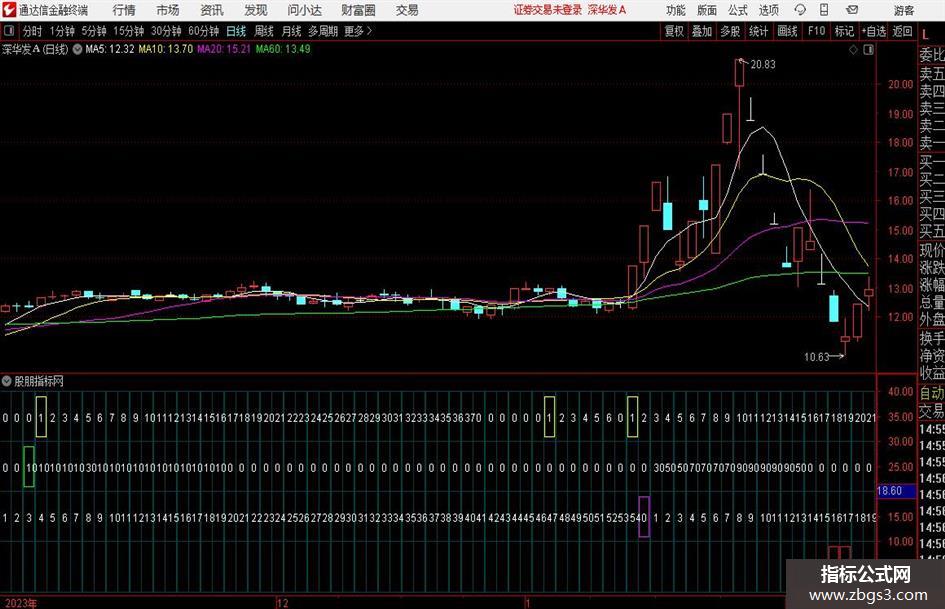Open the 功能 menu
This screenshot has height=609, width=945.
676,10
